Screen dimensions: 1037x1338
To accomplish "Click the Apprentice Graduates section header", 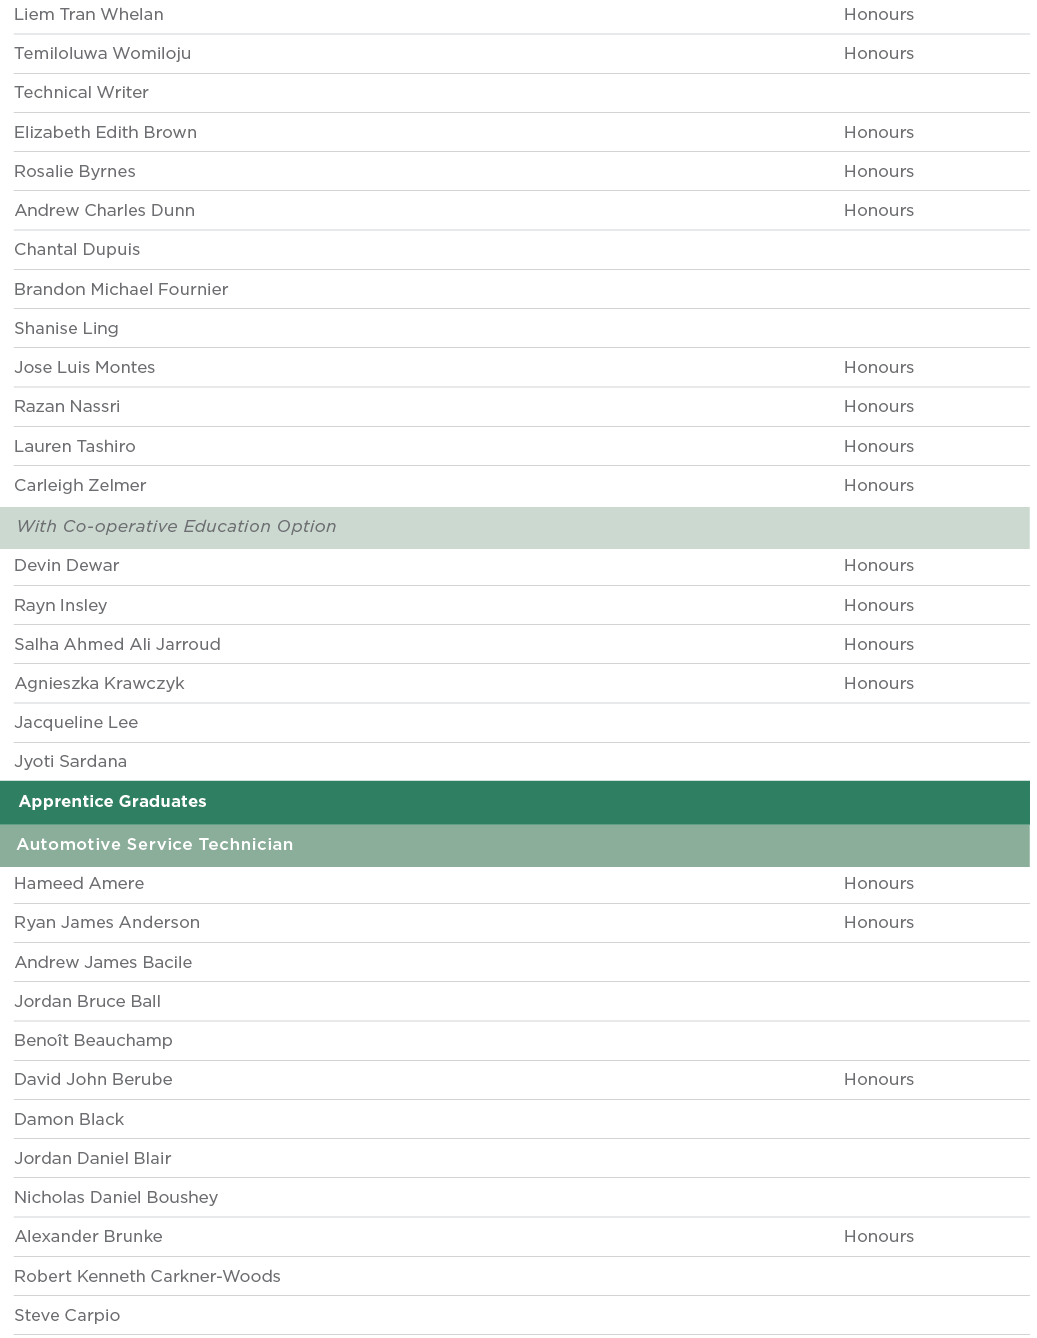I will (x=112, y=802).
